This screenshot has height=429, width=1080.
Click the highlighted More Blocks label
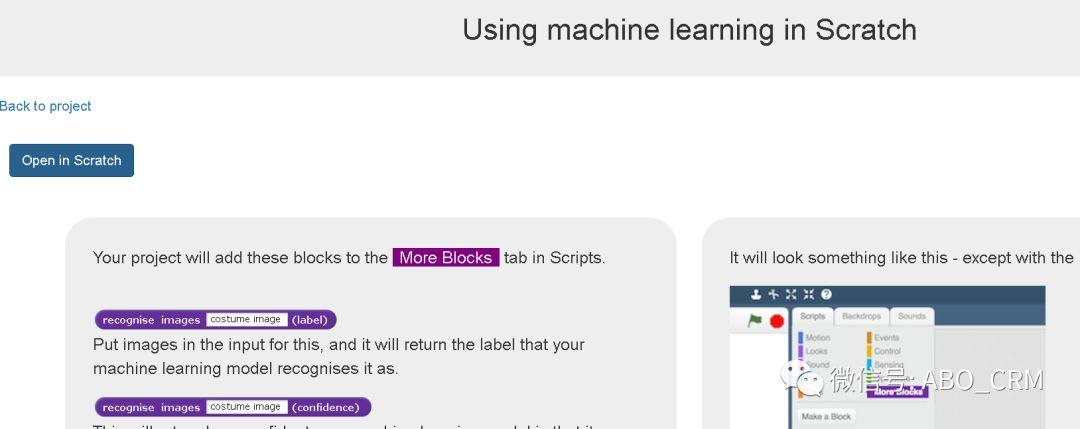pyautogui.click(x=446, y=258)
